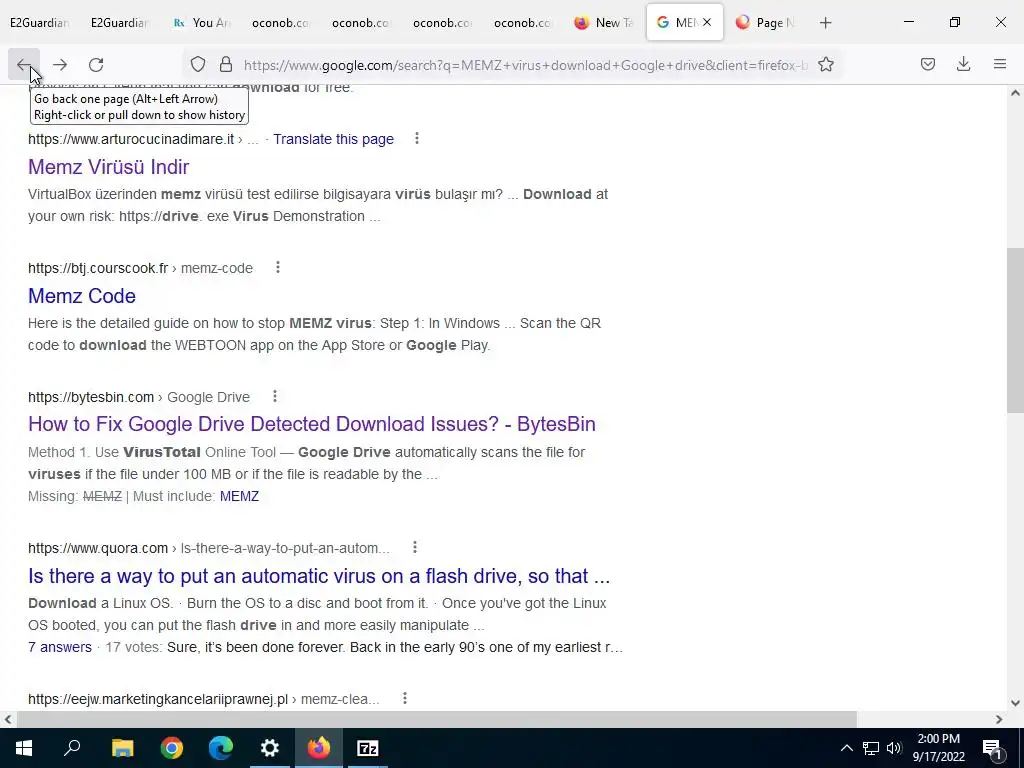Viewport: 1024px width, 768px height.
Task: Click the site security padlock icon
Action: click(x=226, y=65)
